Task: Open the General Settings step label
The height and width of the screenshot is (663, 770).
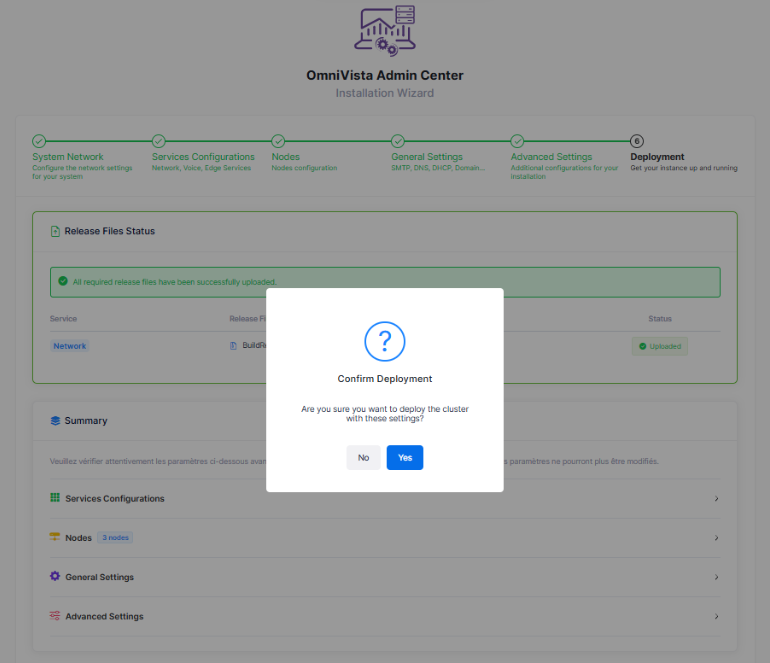Action: pos(427,157)
